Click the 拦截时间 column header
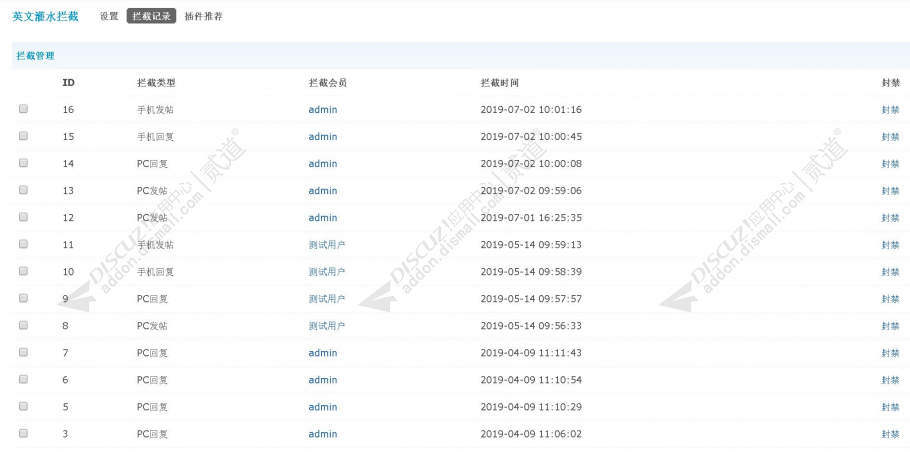910x452 pixels. pyautogui.click(x=500, y=83)
